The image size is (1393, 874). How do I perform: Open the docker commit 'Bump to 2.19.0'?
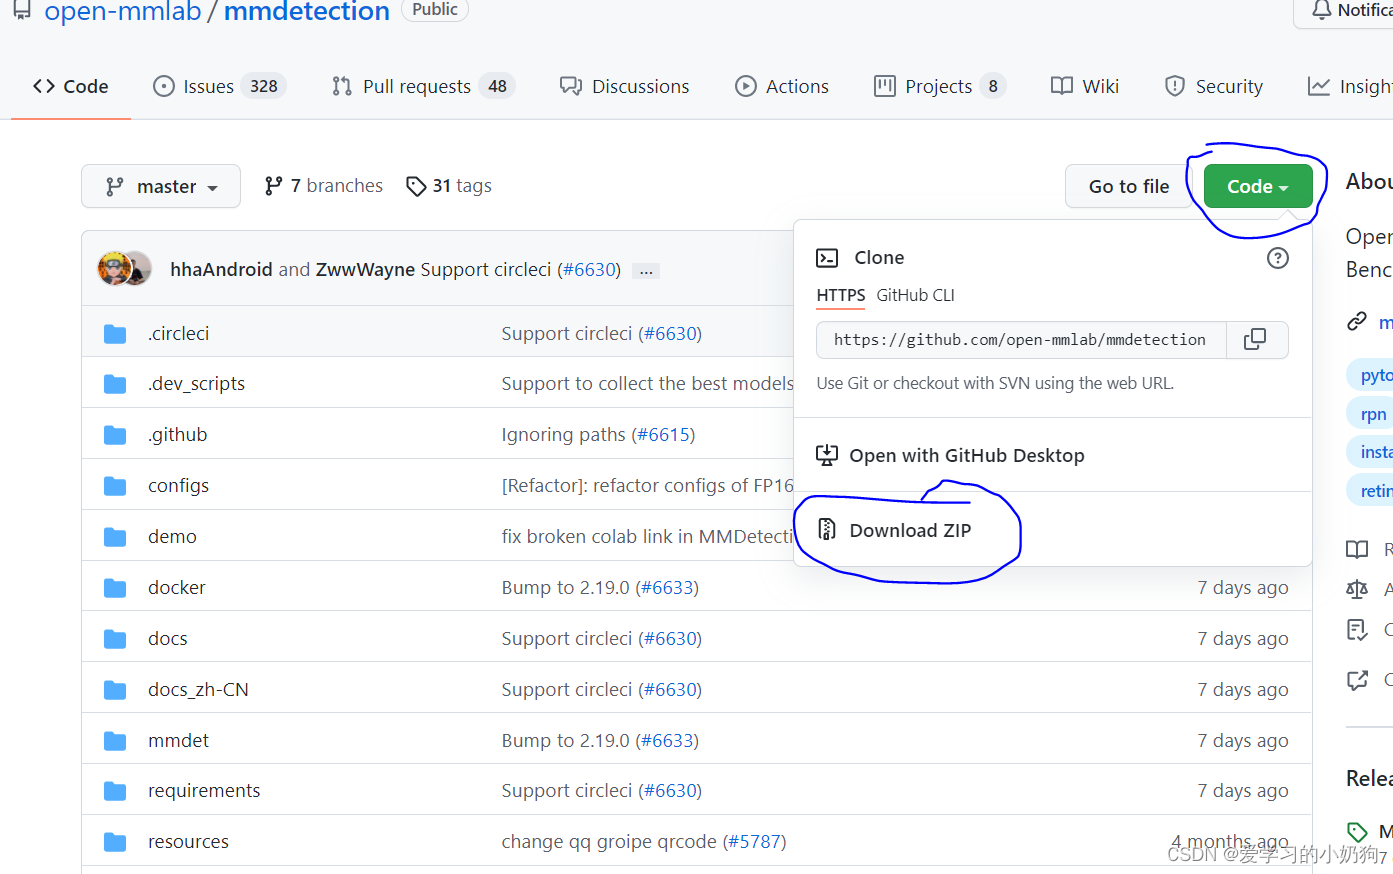coord(565,588)
